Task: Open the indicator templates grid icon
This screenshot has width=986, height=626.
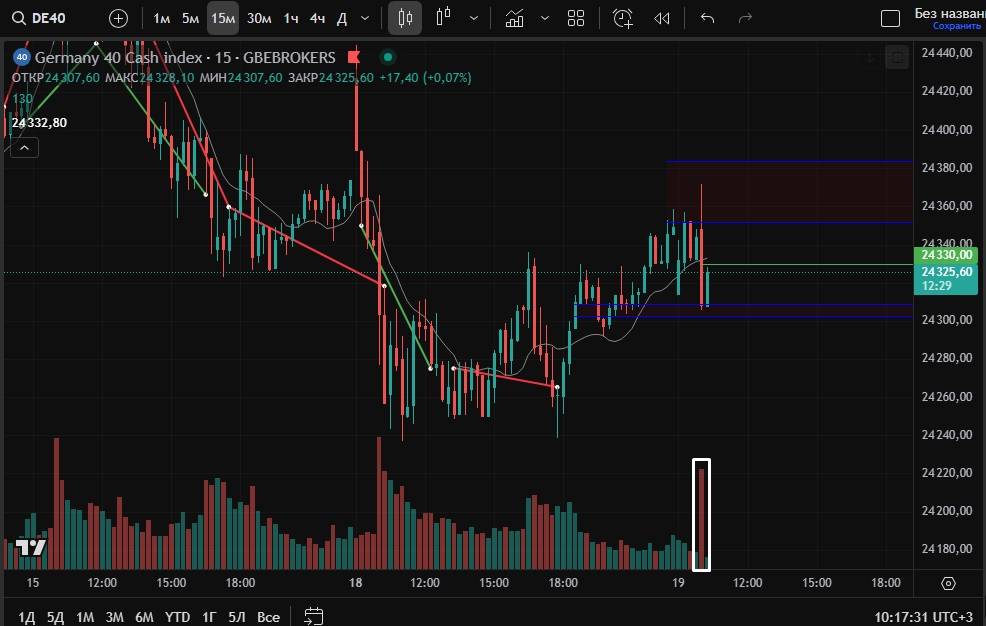Action: pyautogui.click(x=576, y=18)
